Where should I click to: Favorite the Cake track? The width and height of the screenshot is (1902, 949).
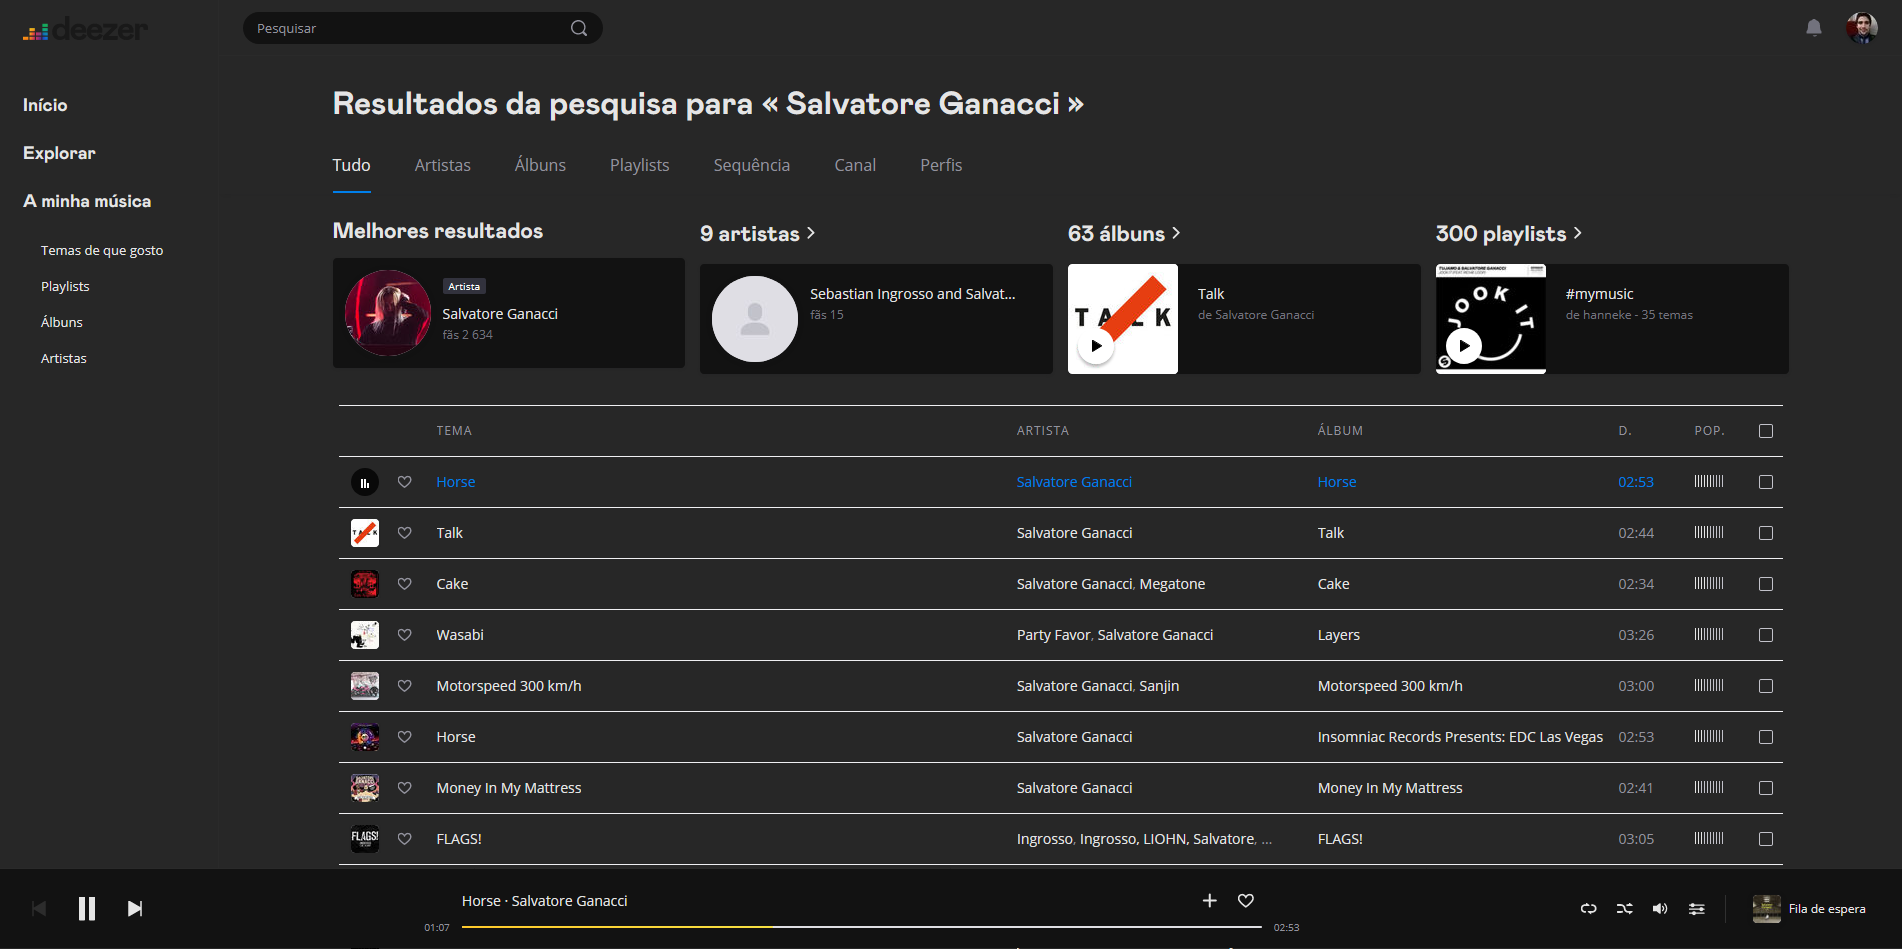(x=405, y=584)
